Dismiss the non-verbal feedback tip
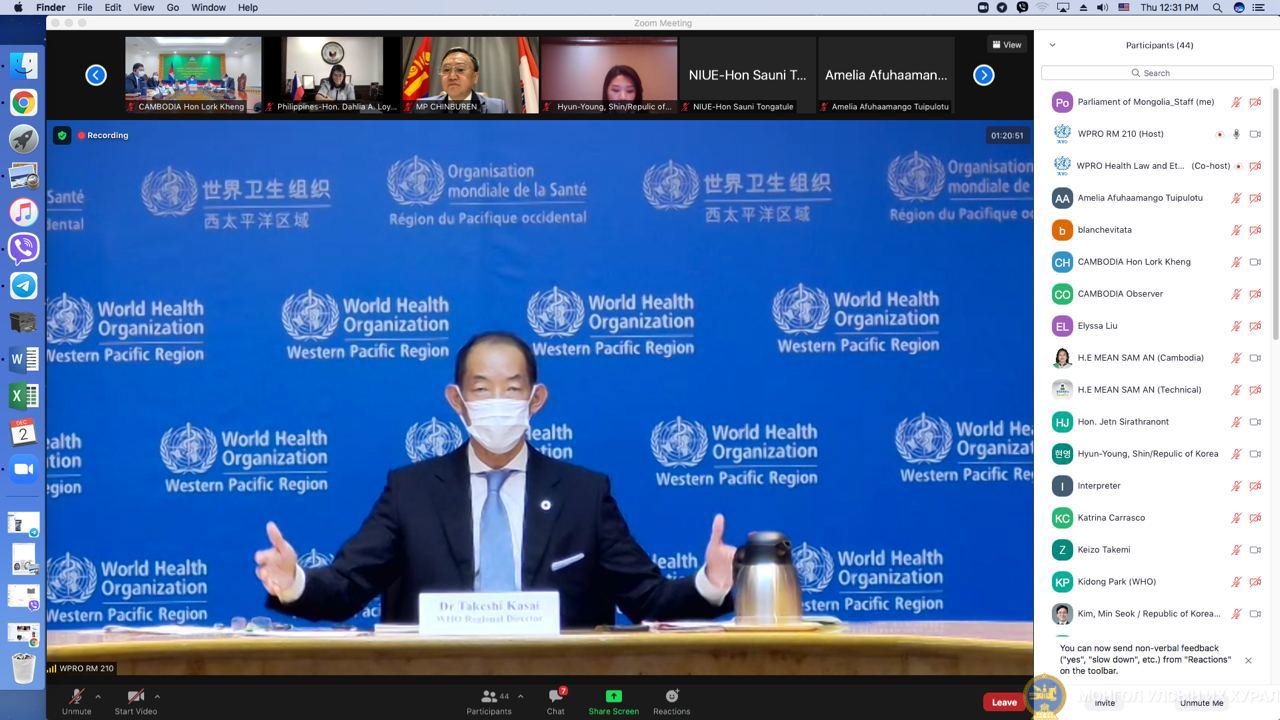Screen dimensions: 1280x720 [1248, 660]
